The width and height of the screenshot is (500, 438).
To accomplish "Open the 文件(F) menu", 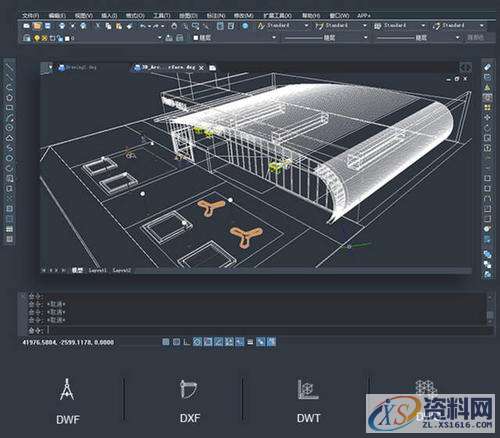I will 30,15.
